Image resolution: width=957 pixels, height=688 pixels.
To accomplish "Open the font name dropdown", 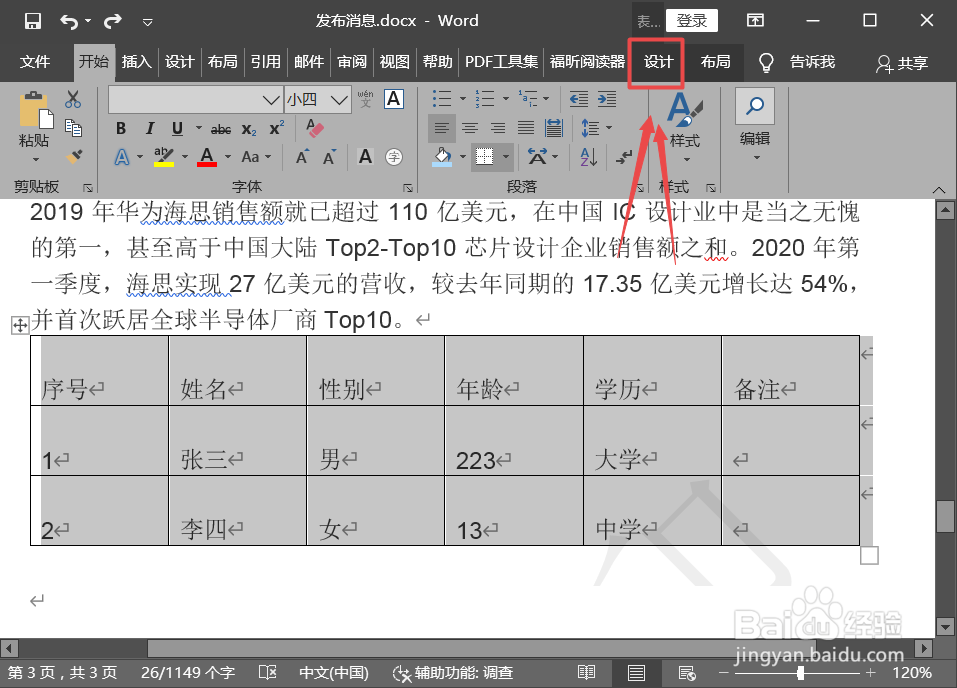I will click(x=270, y=100).
